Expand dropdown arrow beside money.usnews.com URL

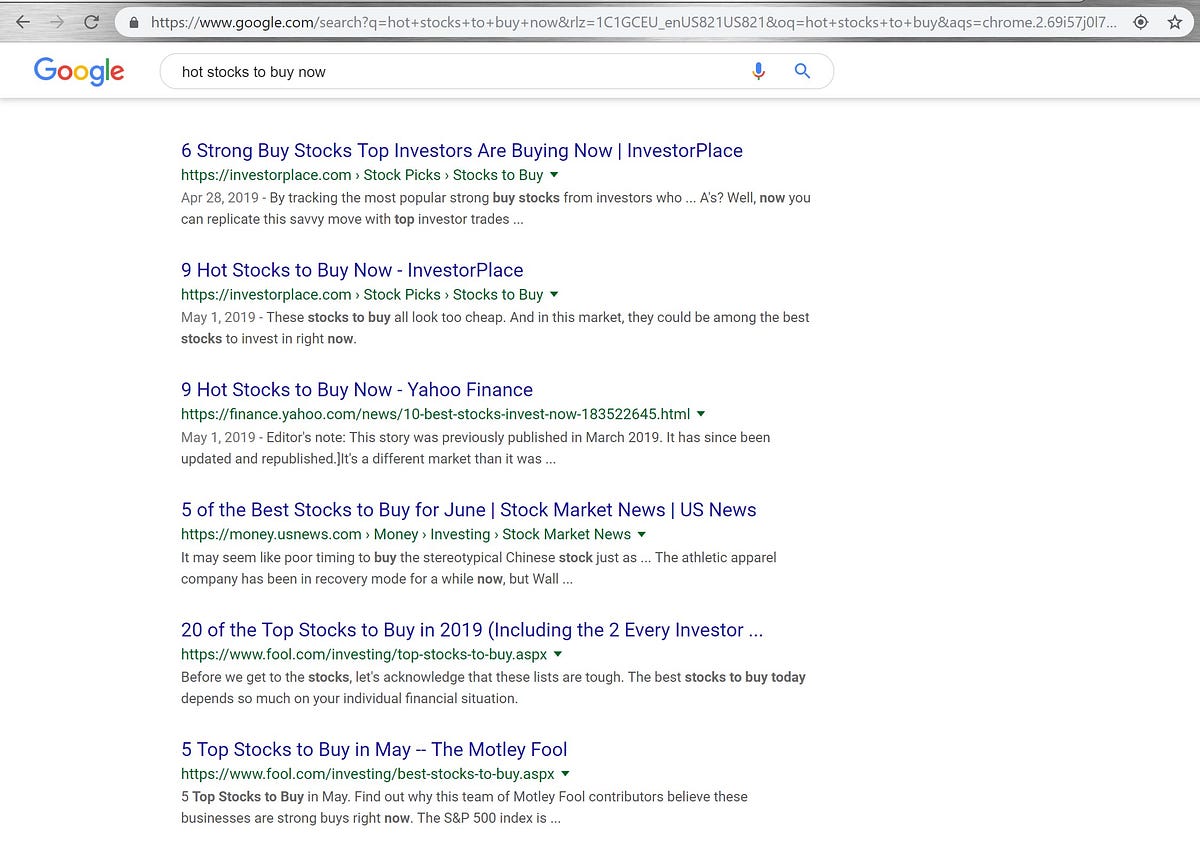point(642,535)
